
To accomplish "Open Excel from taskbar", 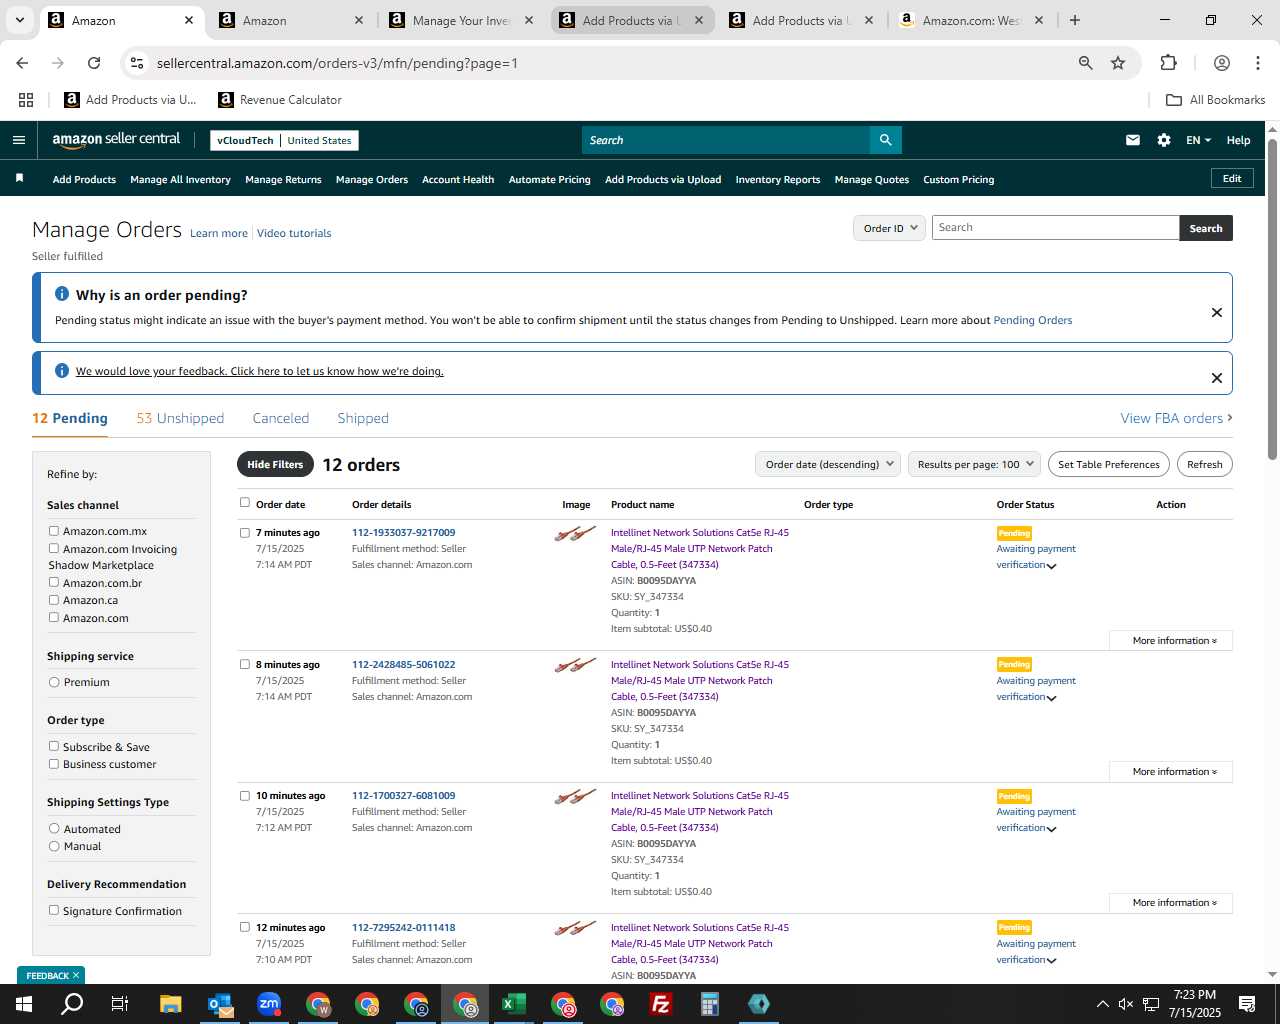I will (514, 1004).
